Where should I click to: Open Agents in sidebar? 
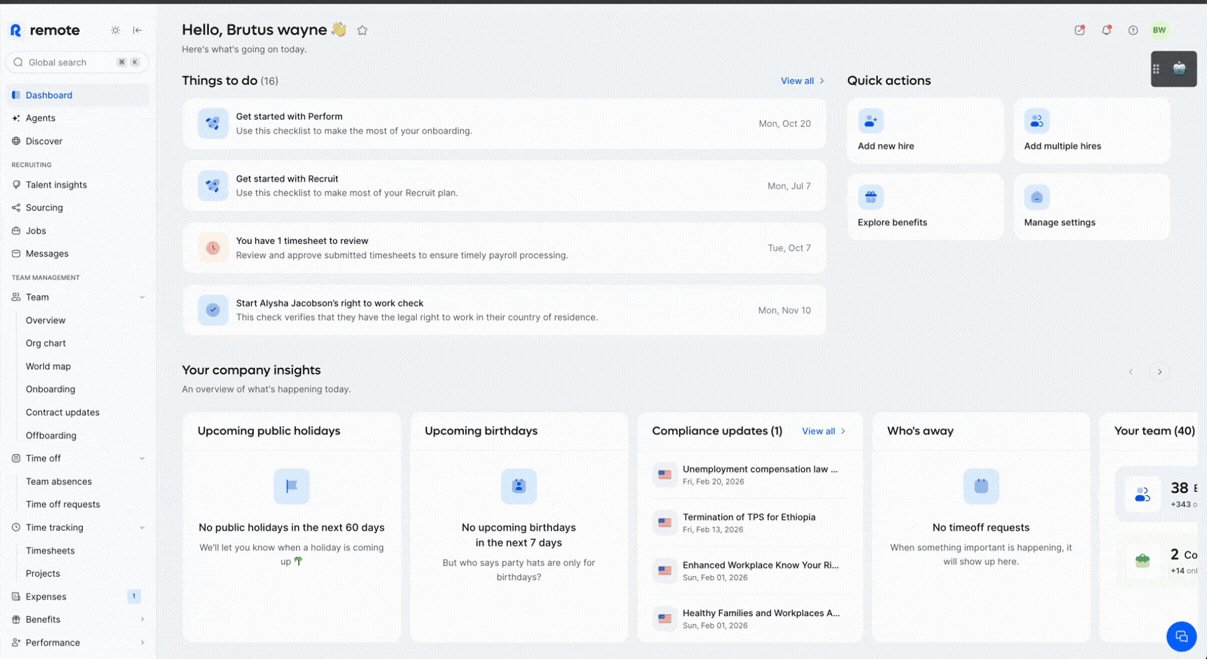[x=77, y=118]
